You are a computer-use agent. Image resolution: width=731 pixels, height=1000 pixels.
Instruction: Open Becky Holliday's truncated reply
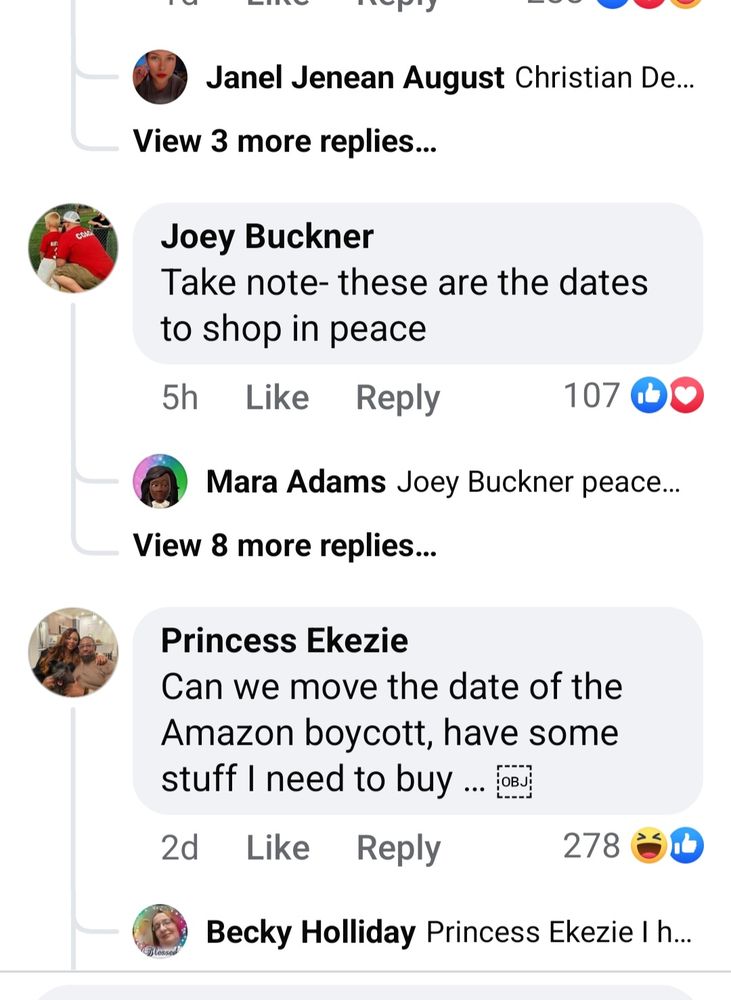558,933
